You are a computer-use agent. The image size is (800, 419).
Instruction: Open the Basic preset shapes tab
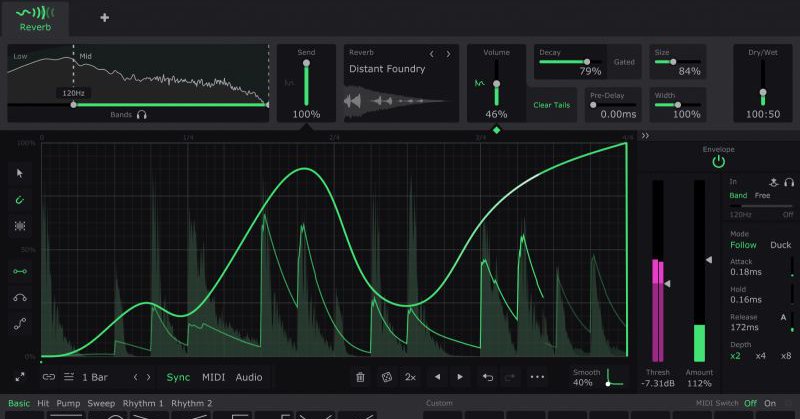point(19,403)
